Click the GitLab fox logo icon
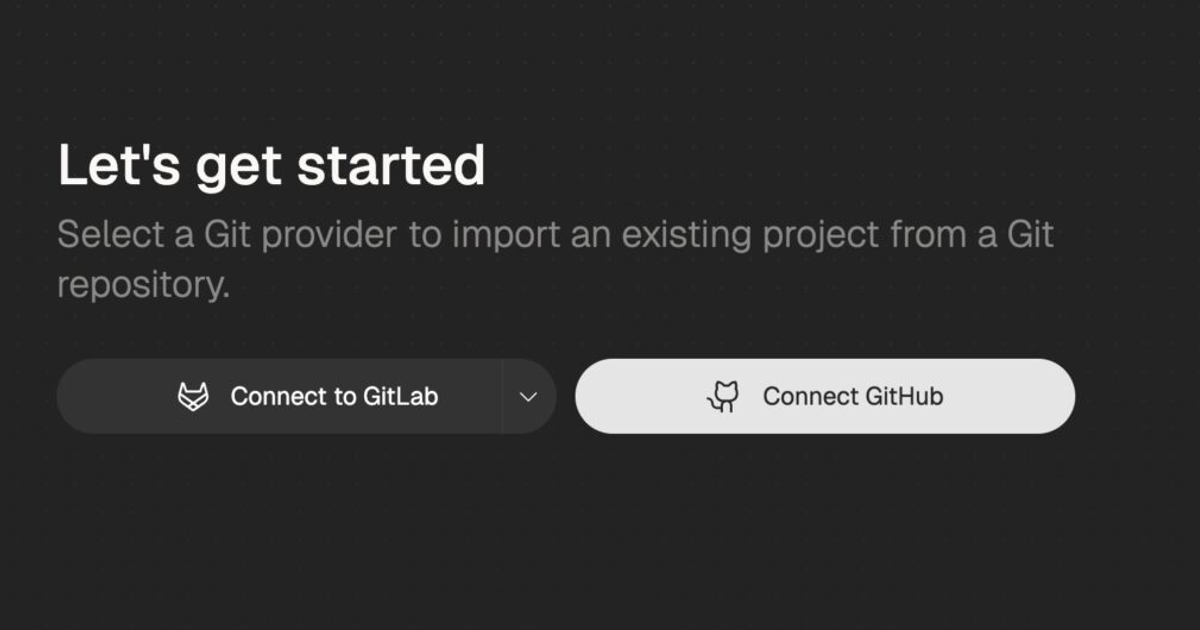Image resolution: width=1200 pixels, height=630 pixels. pyautogui.click(x=193, y=396)
